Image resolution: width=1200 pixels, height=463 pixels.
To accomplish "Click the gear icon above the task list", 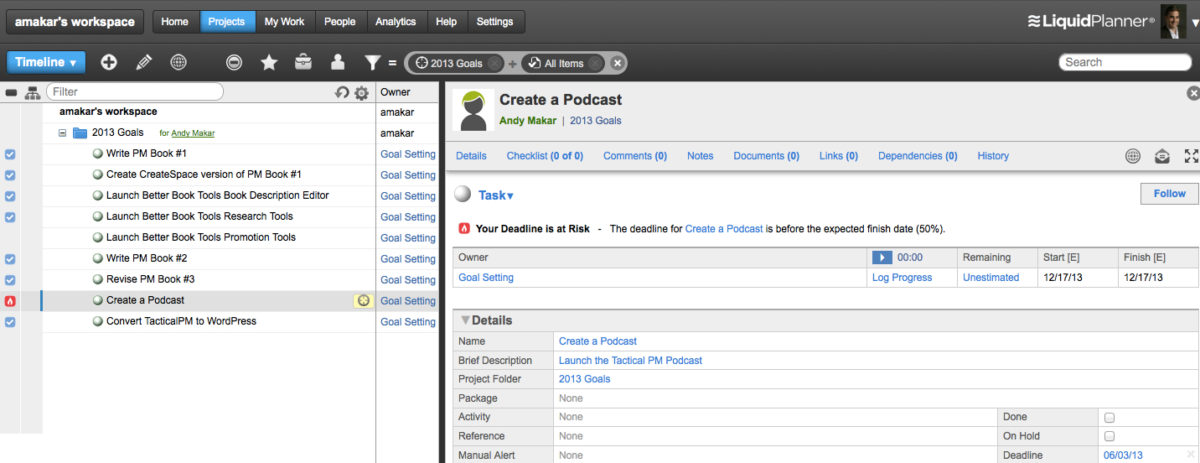I will (361, 92).
